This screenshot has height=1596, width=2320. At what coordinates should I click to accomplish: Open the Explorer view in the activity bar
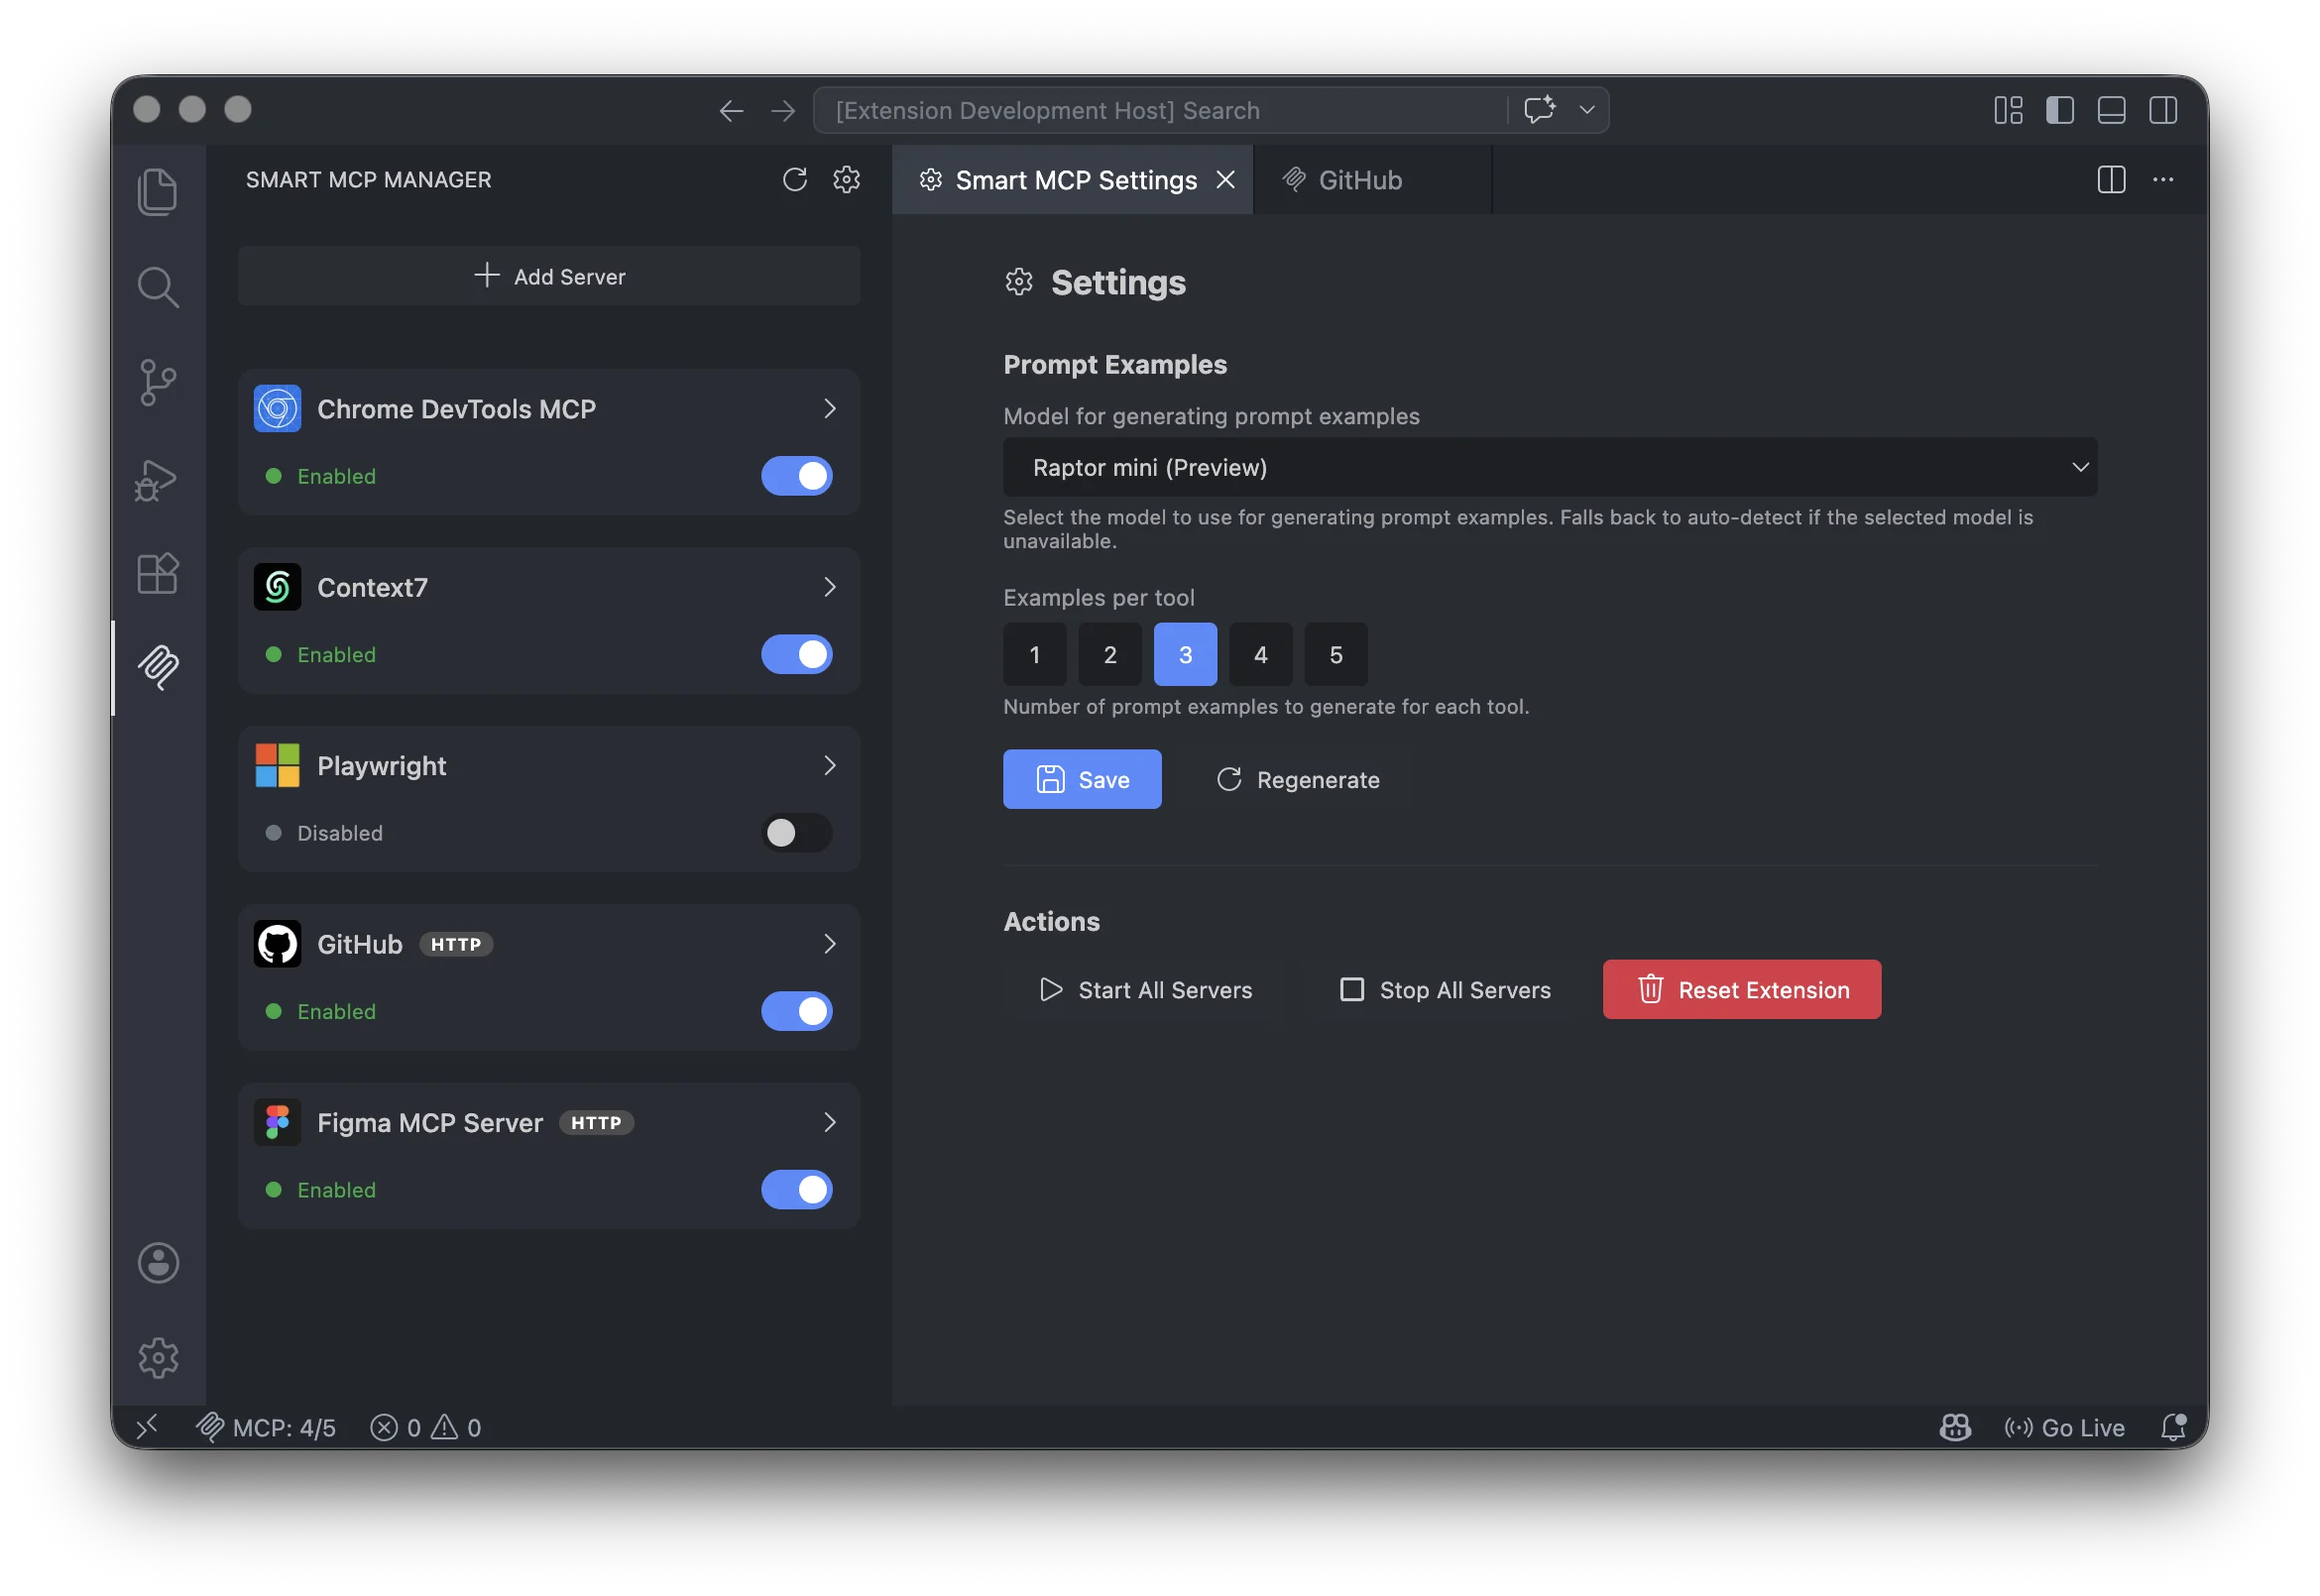157,191
